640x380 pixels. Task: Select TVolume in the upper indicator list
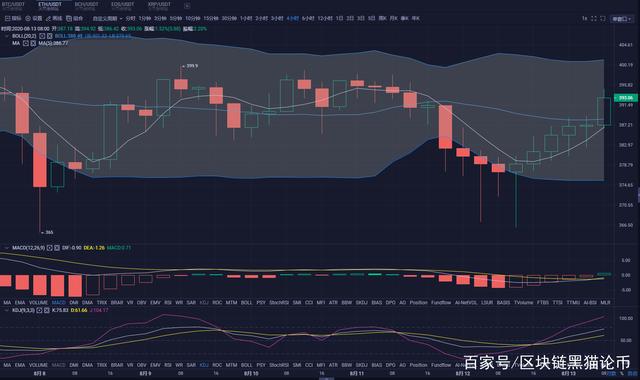tap(523, 302)
